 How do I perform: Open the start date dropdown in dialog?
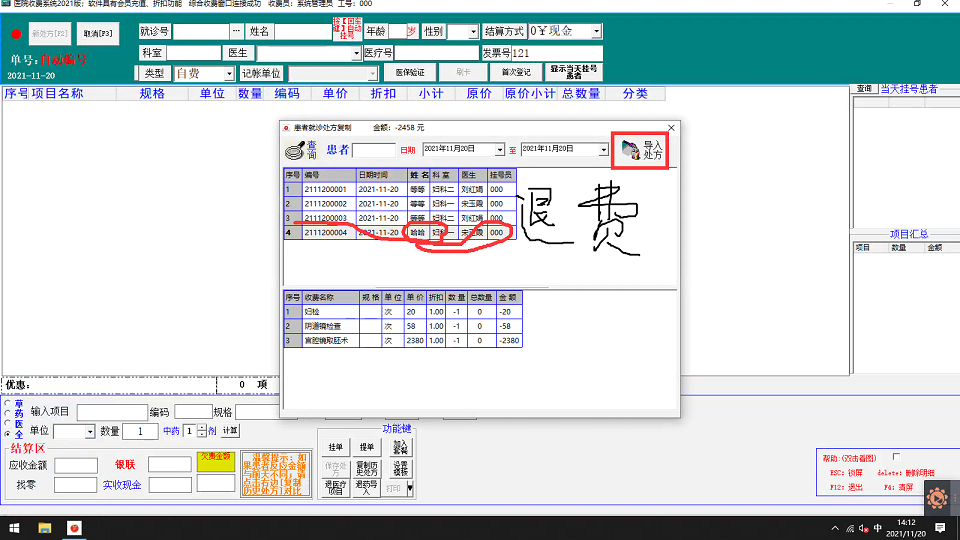(500, 150)
